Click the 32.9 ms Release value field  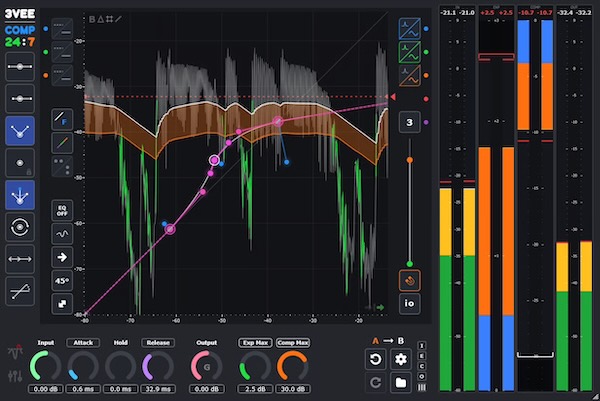coord(158,389)
